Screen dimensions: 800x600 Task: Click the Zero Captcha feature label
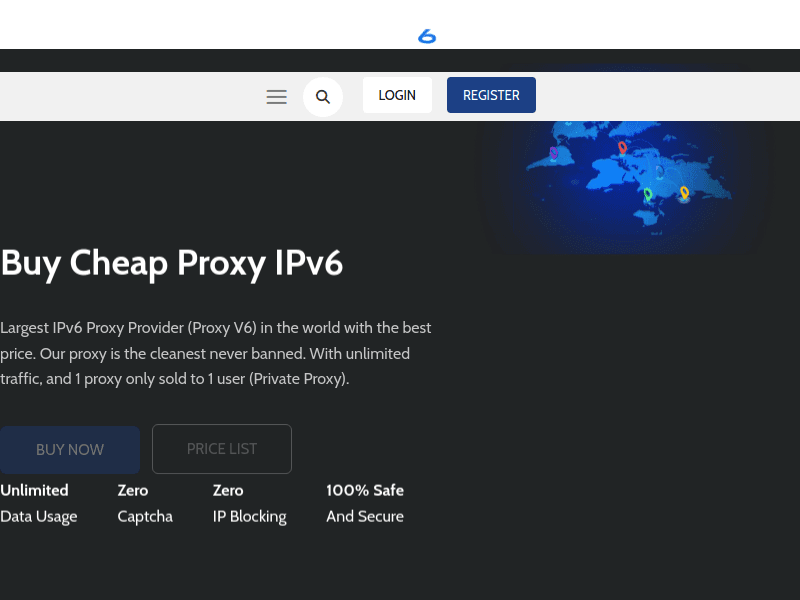pyautogui.click(x=145, y=503)
